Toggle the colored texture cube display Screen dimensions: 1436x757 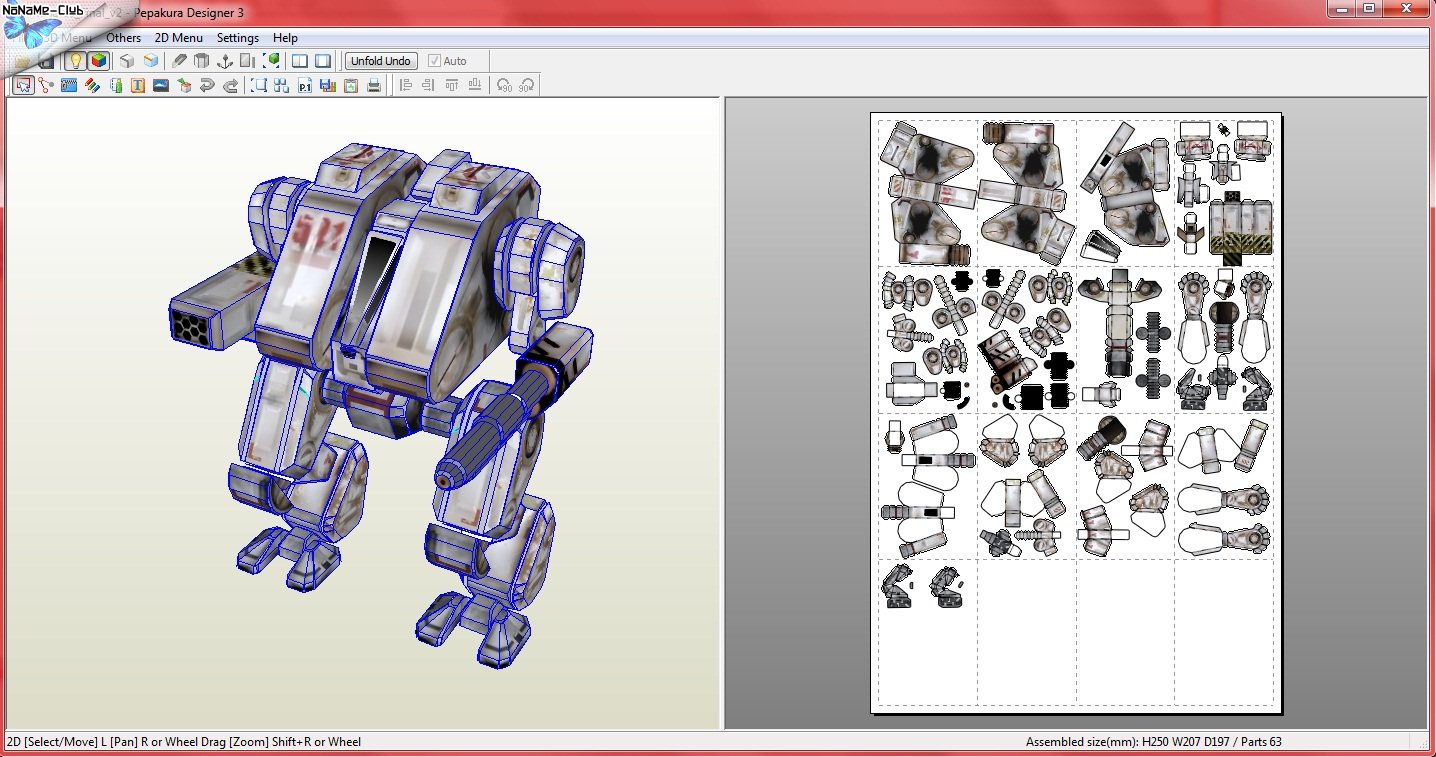click(x=98, y=61)
